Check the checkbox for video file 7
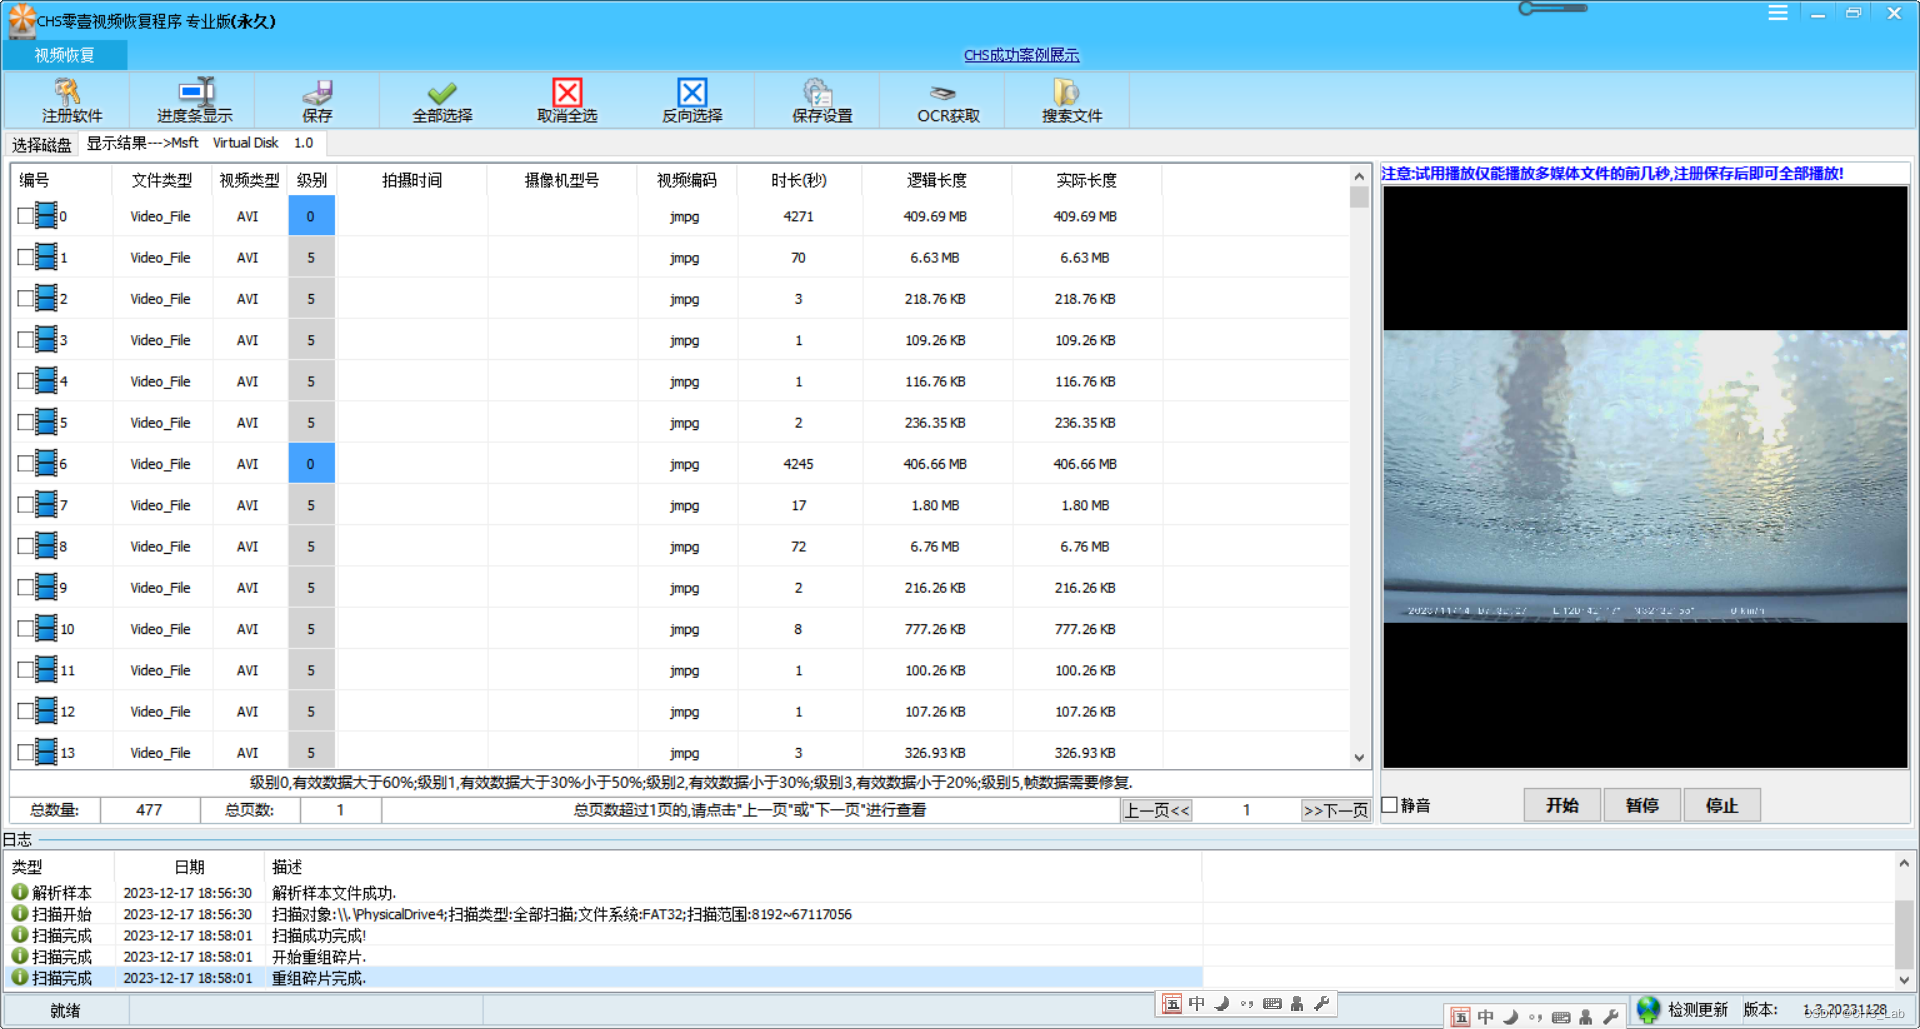 point(25,505)
